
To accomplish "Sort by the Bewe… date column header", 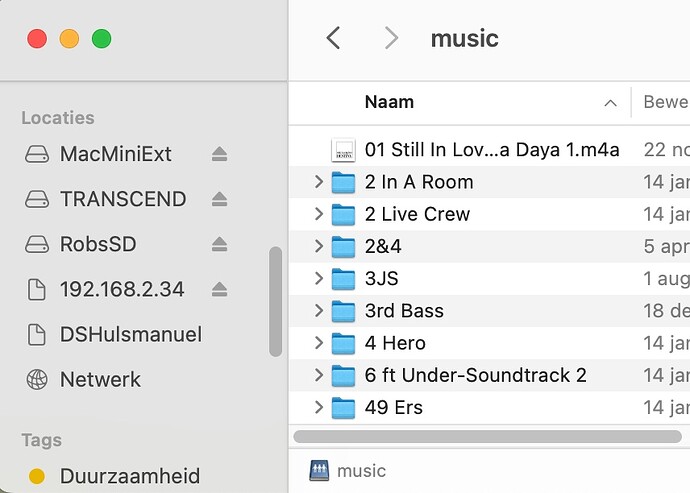I will click(666, 102).
